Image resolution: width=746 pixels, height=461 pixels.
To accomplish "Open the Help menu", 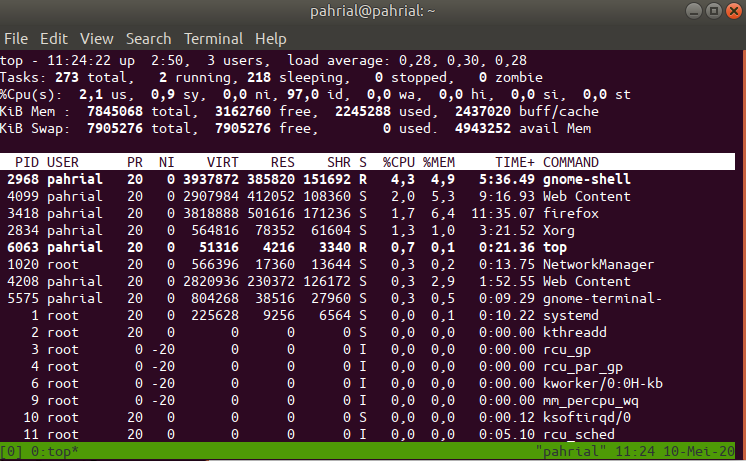I will coord(271,39).
